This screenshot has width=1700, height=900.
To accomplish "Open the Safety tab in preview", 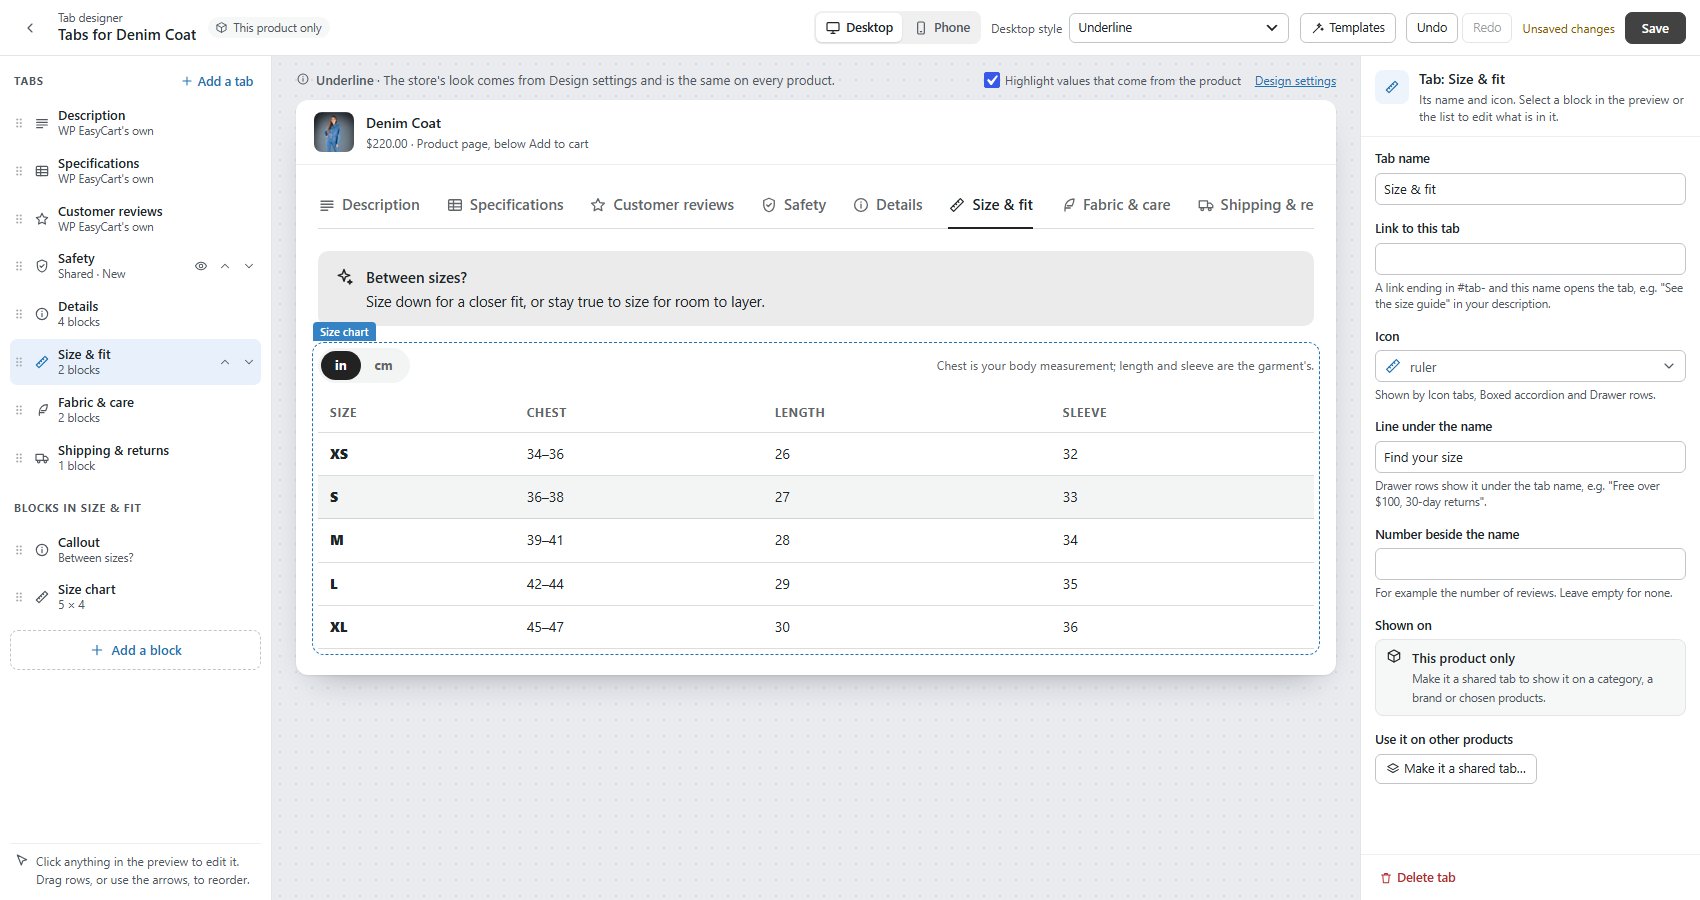I will coord(794,205).
